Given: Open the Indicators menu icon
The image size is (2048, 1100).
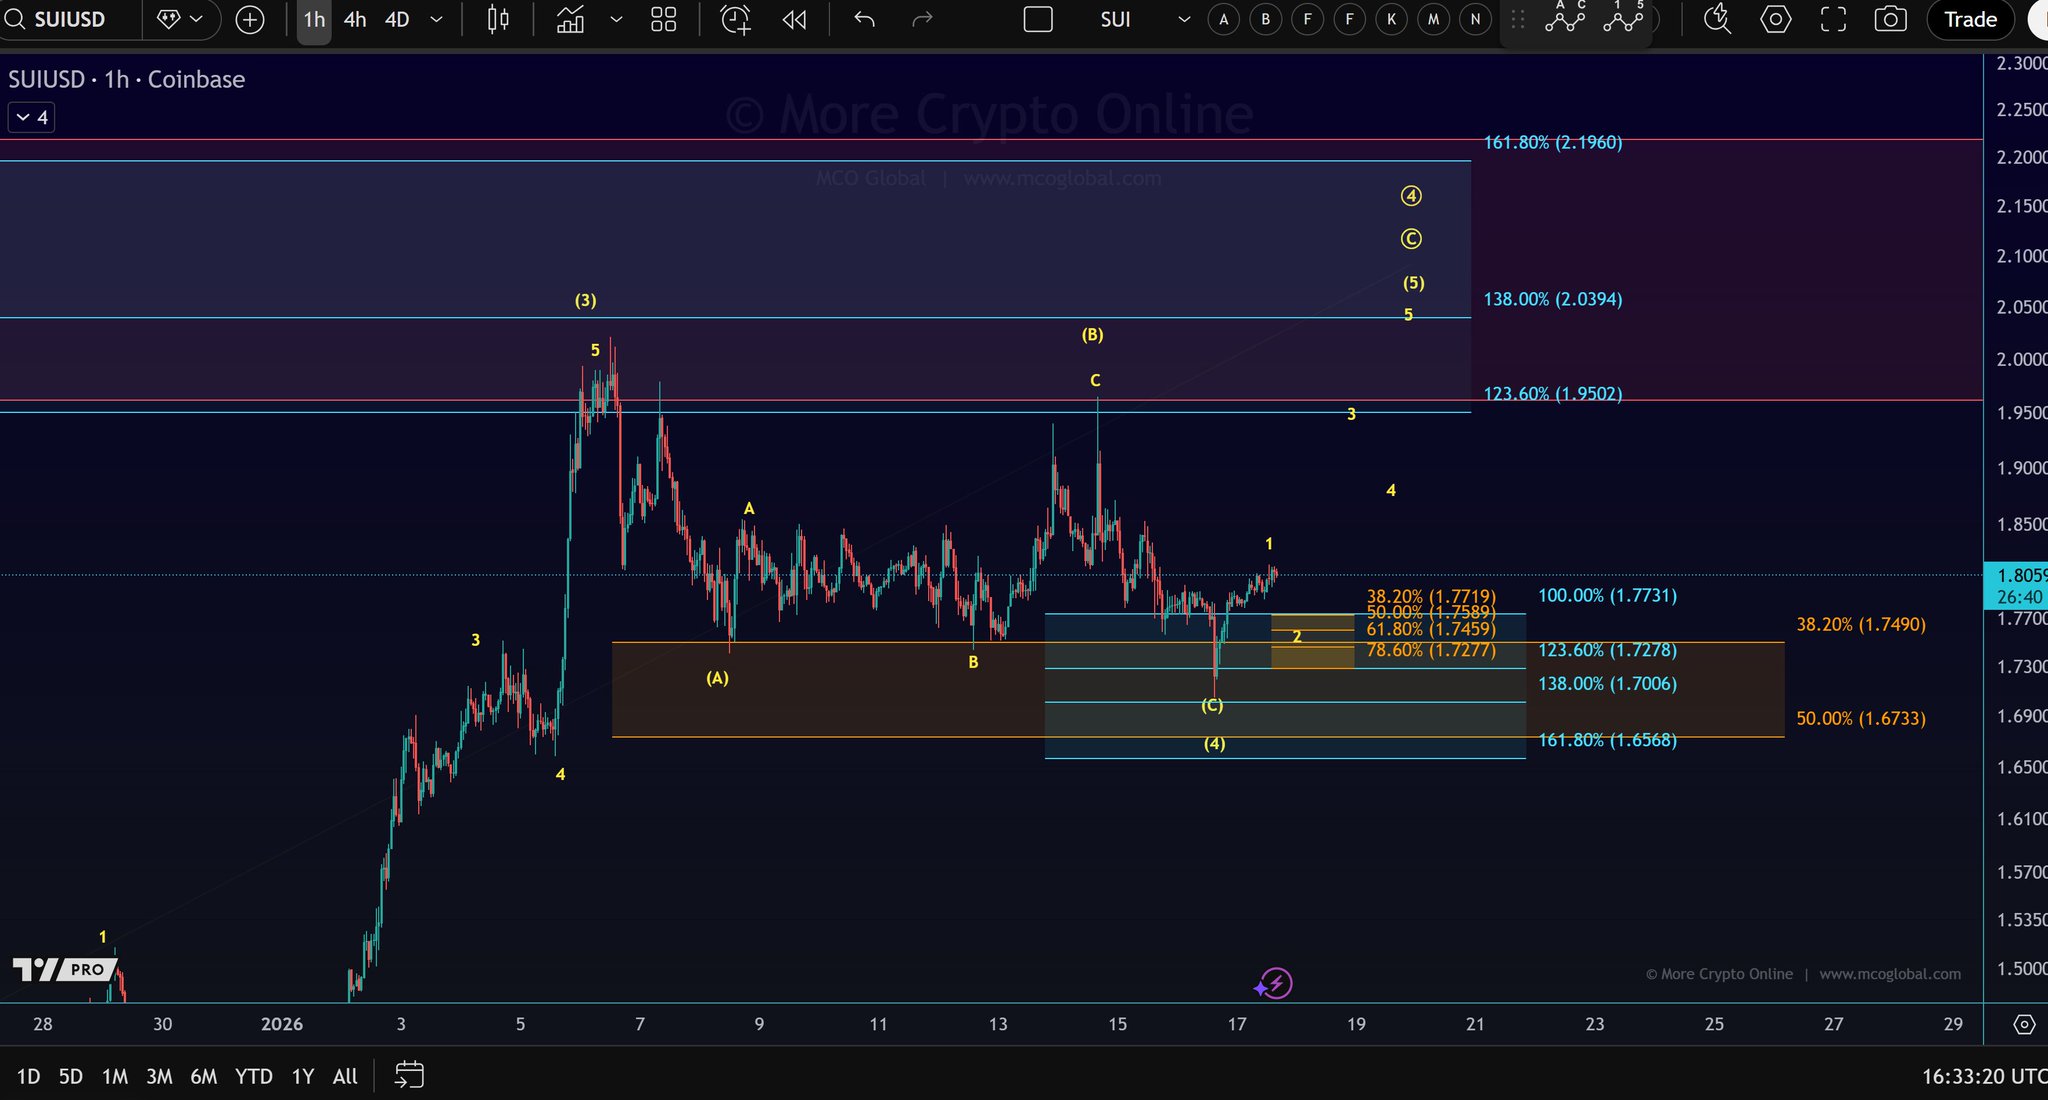Looking at the screenshot, I should click(571, 19).
